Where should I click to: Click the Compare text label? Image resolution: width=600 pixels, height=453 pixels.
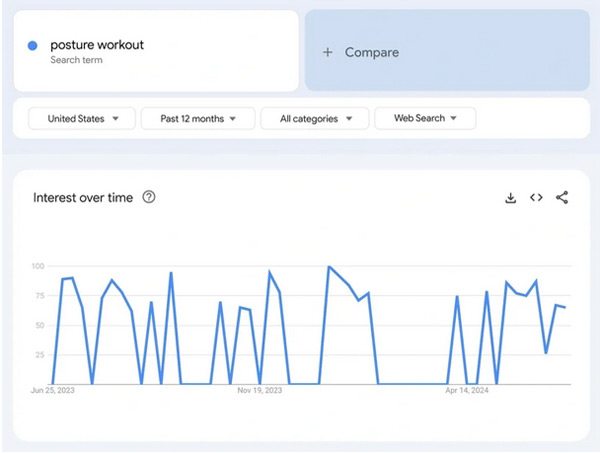click(x=371, y=52)
